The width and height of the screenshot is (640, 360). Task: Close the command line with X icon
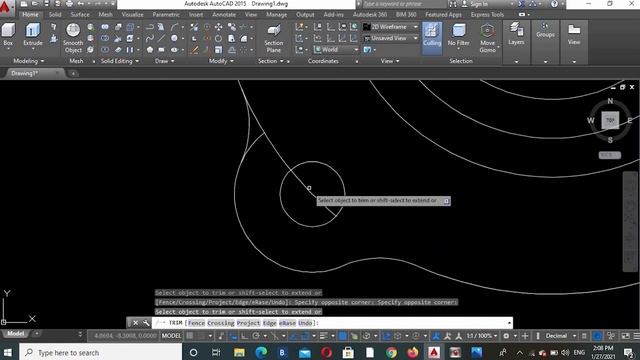point(136,323)
